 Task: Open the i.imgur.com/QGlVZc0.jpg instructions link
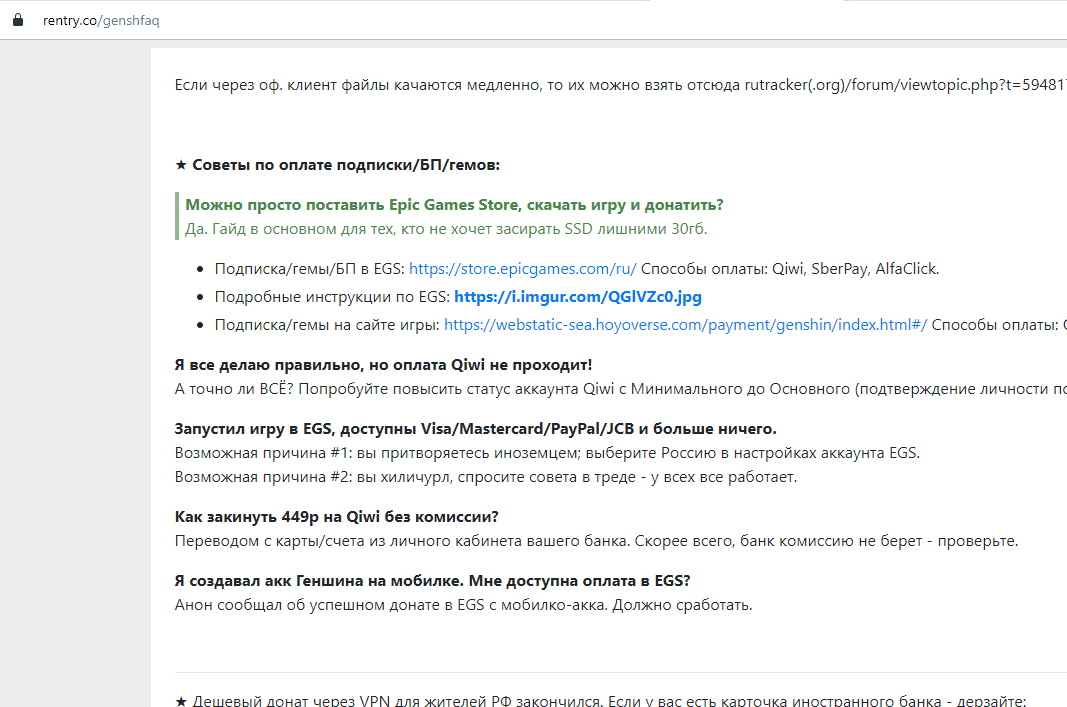(x=578, y=297)
